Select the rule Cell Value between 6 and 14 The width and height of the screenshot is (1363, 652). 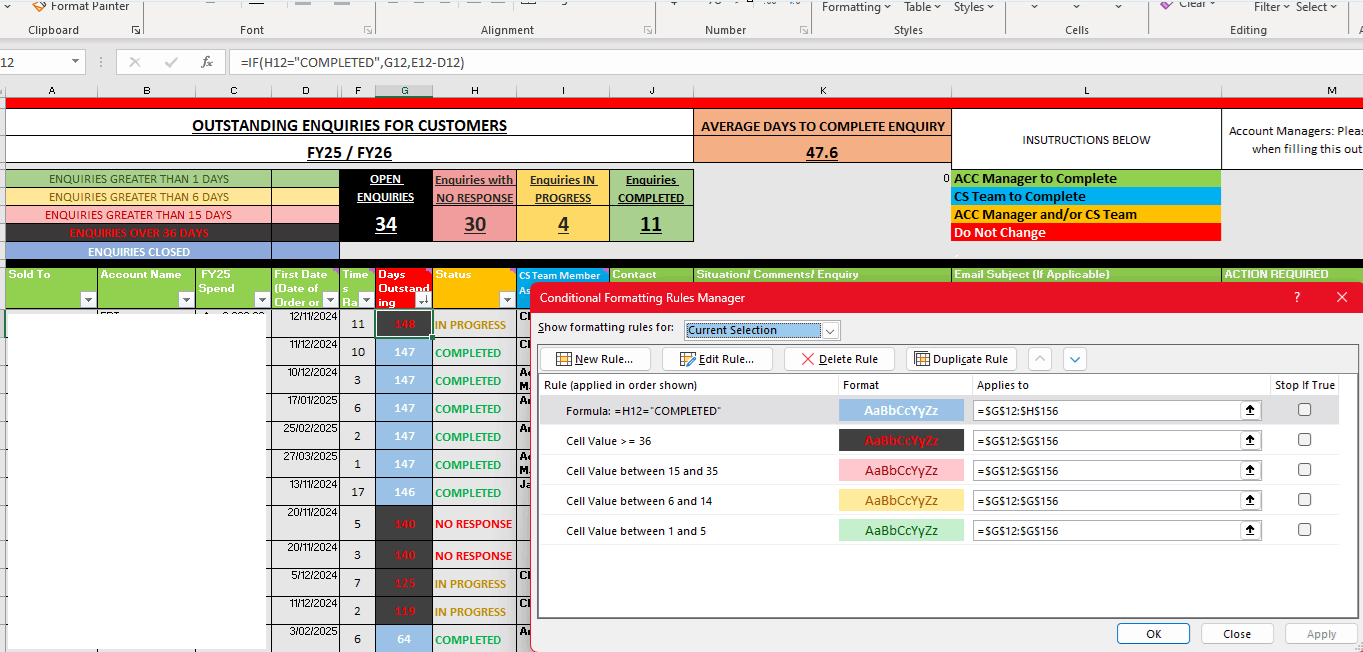click(x=639, y=500)
